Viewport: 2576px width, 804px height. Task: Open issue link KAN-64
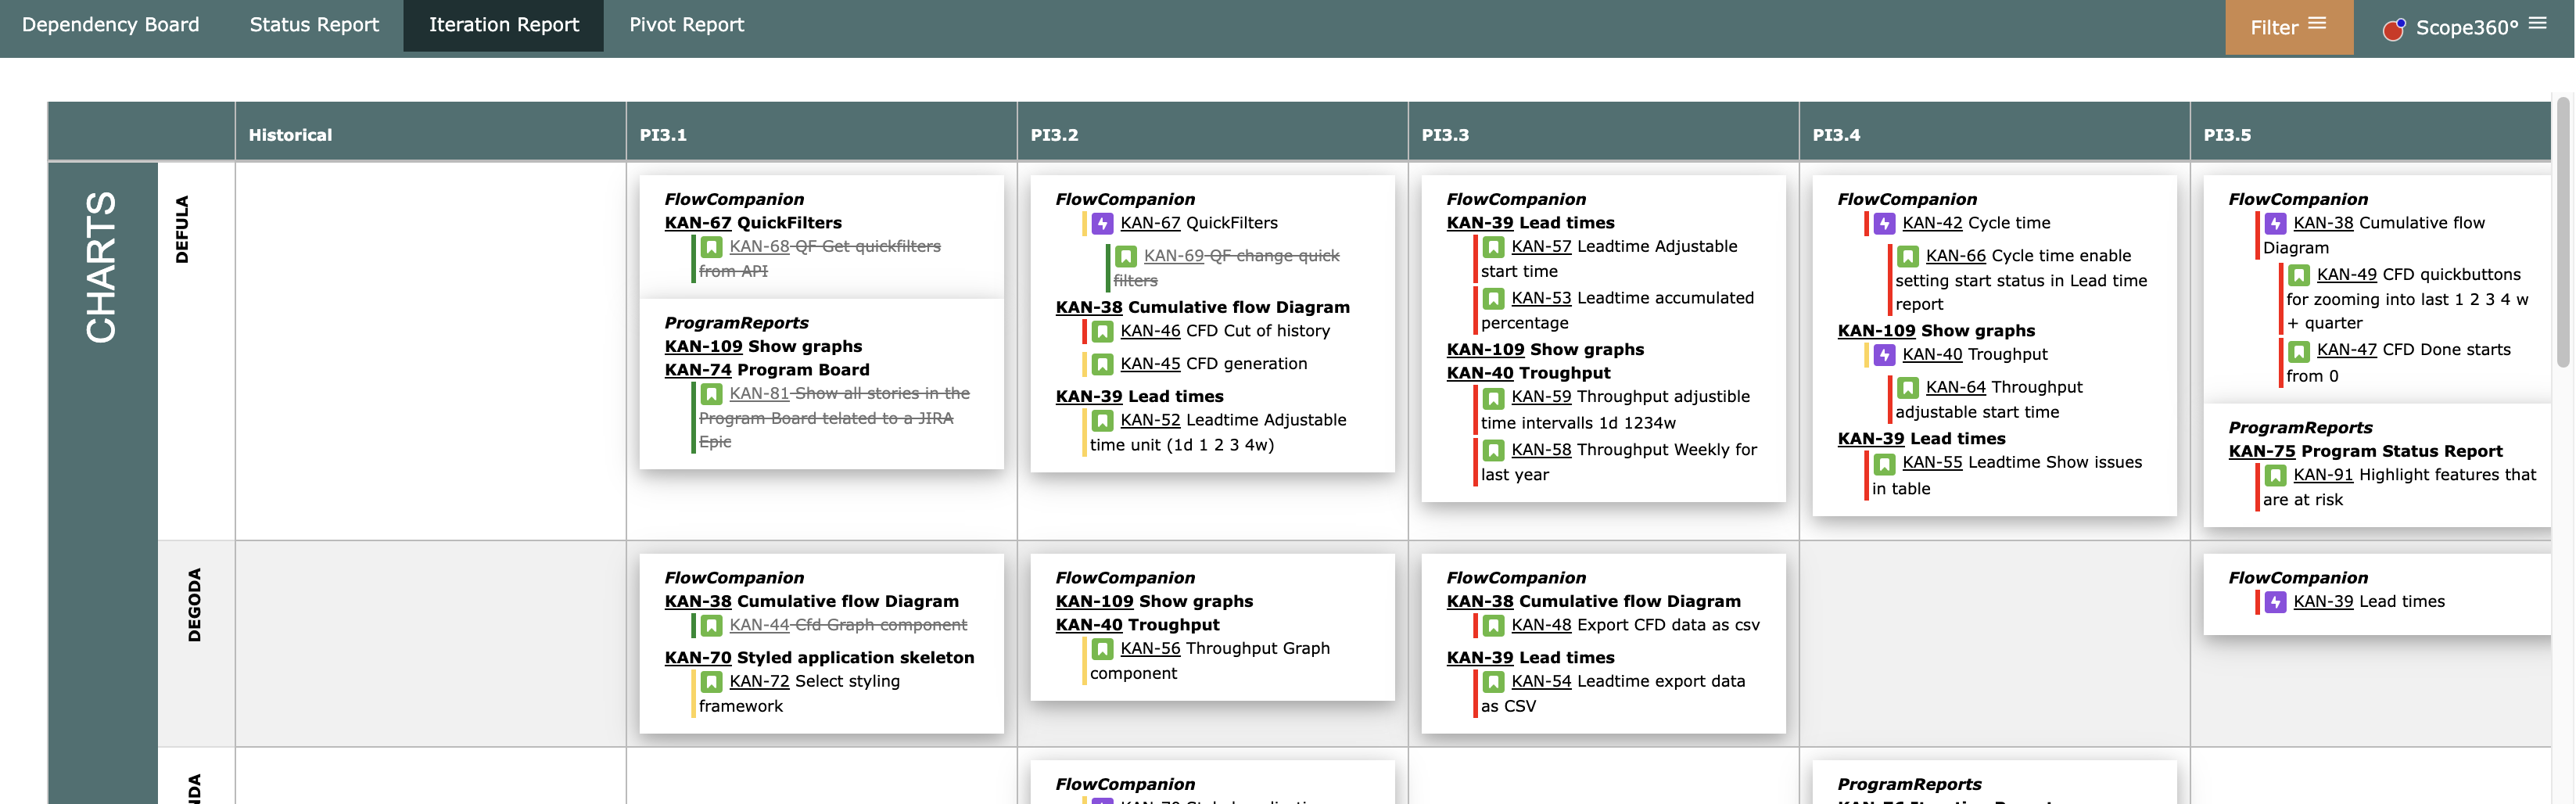click(1955, 387)
